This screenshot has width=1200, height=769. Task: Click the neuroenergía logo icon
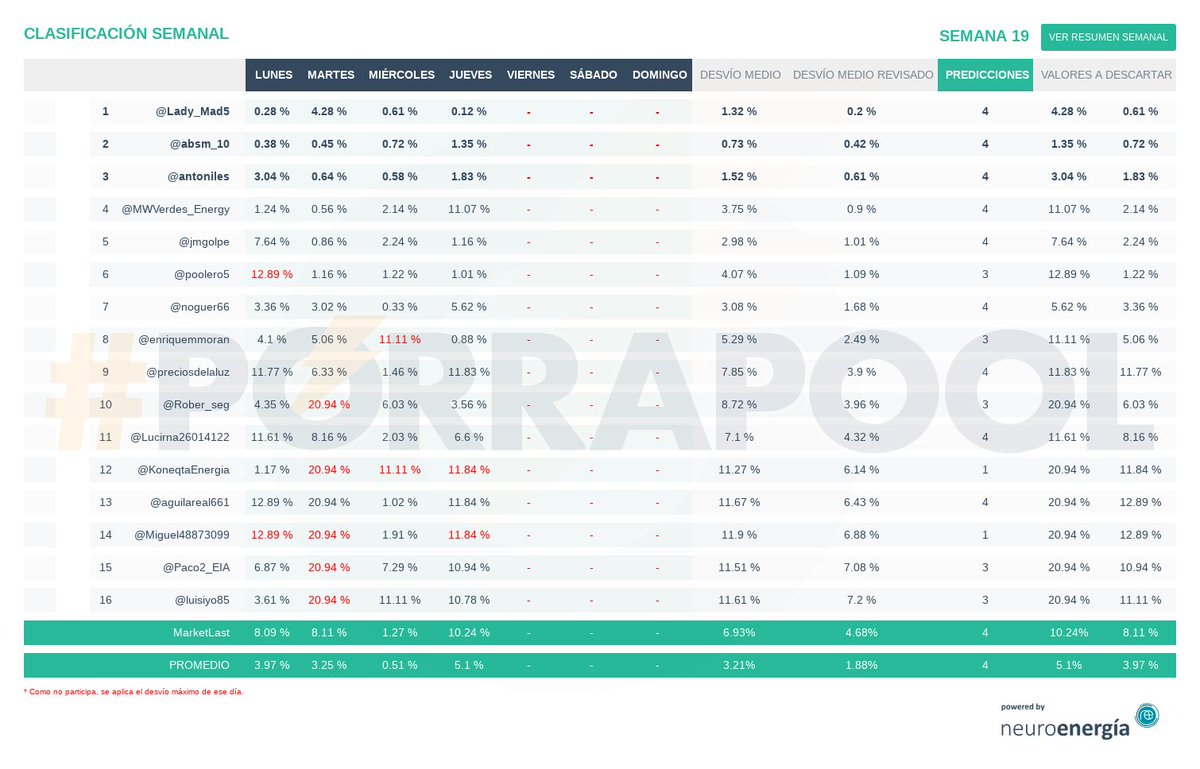(x=1147, y=716)
